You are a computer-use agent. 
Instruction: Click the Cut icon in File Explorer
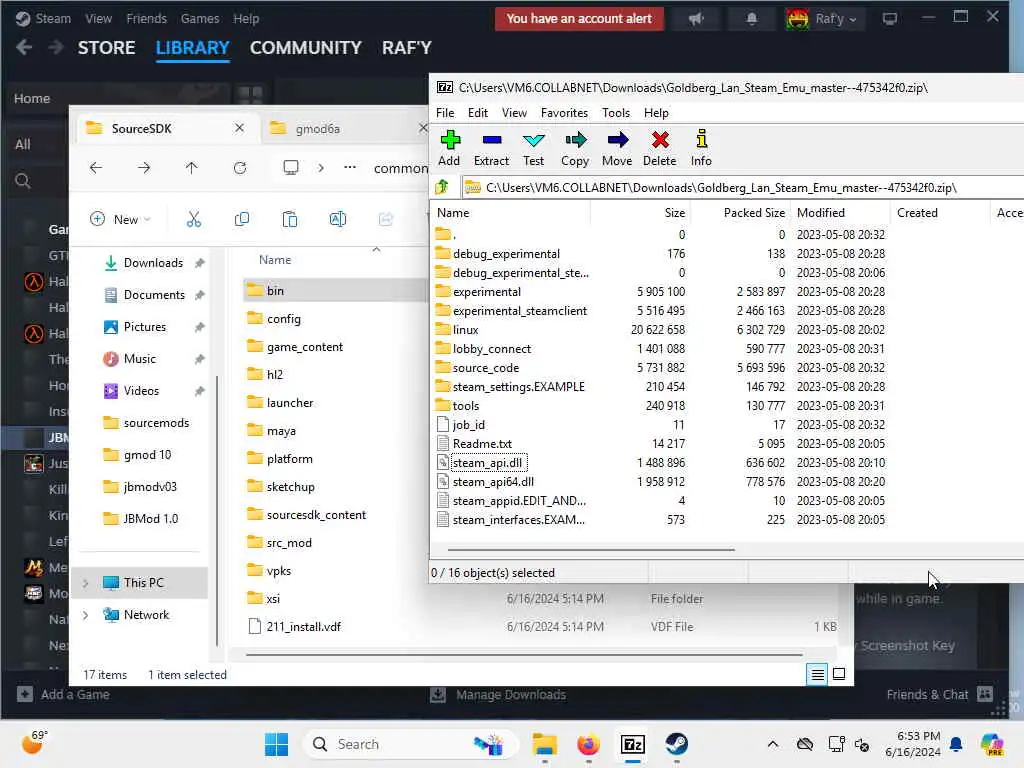coord(193,219)
